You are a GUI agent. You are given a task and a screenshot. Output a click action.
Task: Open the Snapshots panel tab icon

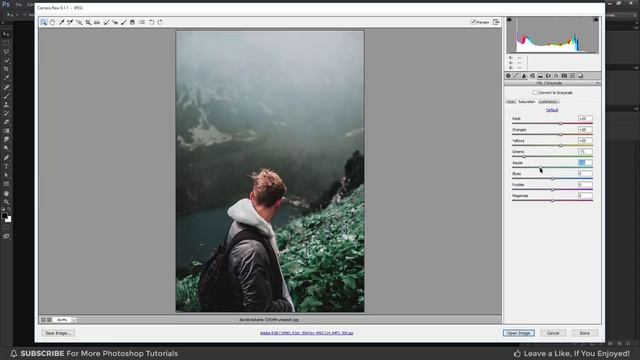580,76
